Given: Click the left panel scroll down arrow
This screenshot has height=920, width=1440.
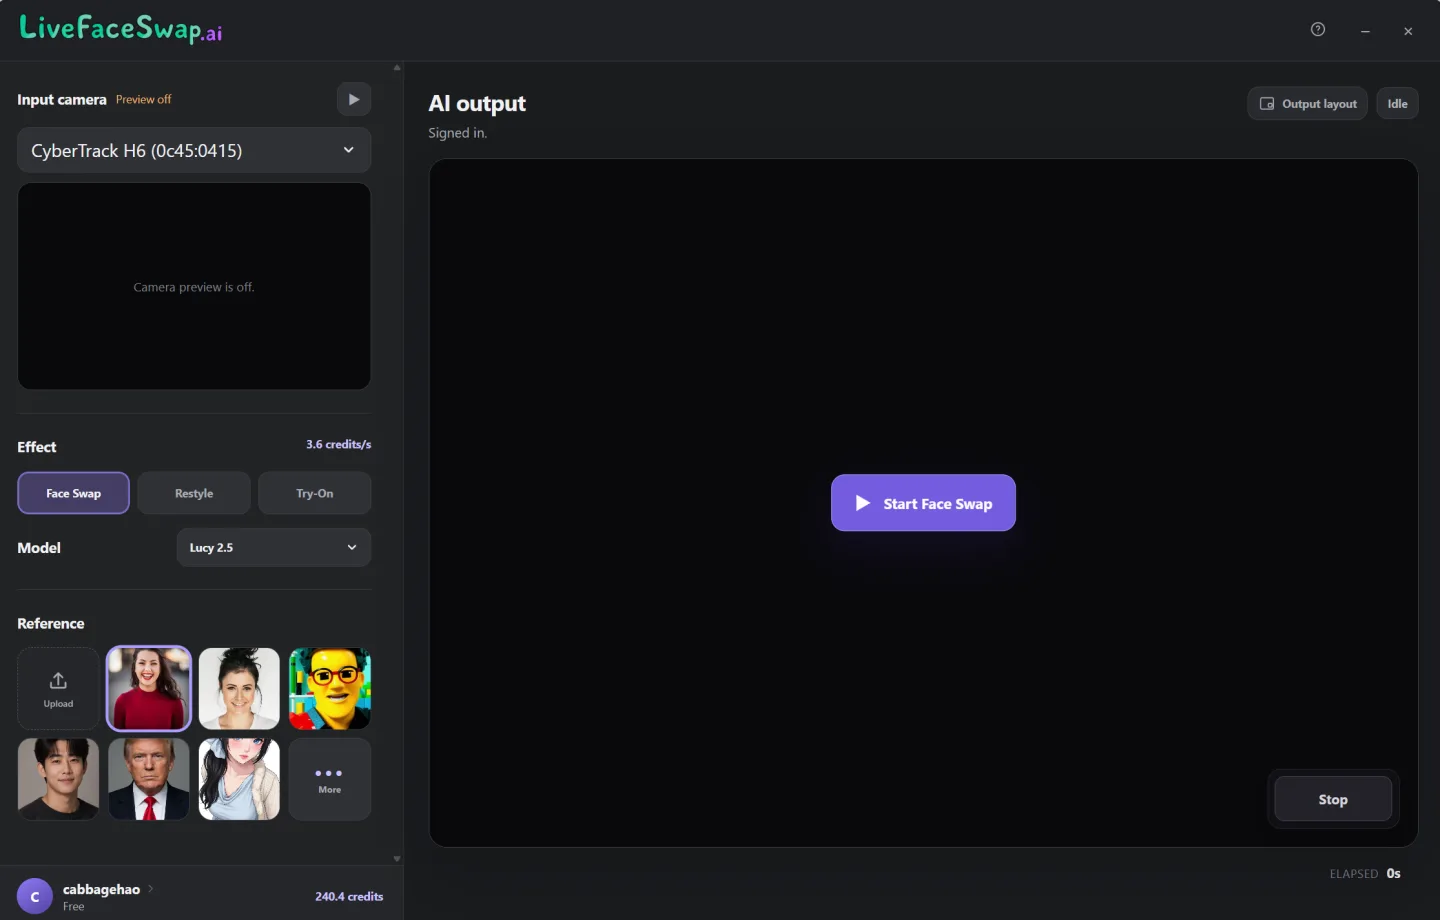Looking at the screenshot, I should click(x=397, y=858).
